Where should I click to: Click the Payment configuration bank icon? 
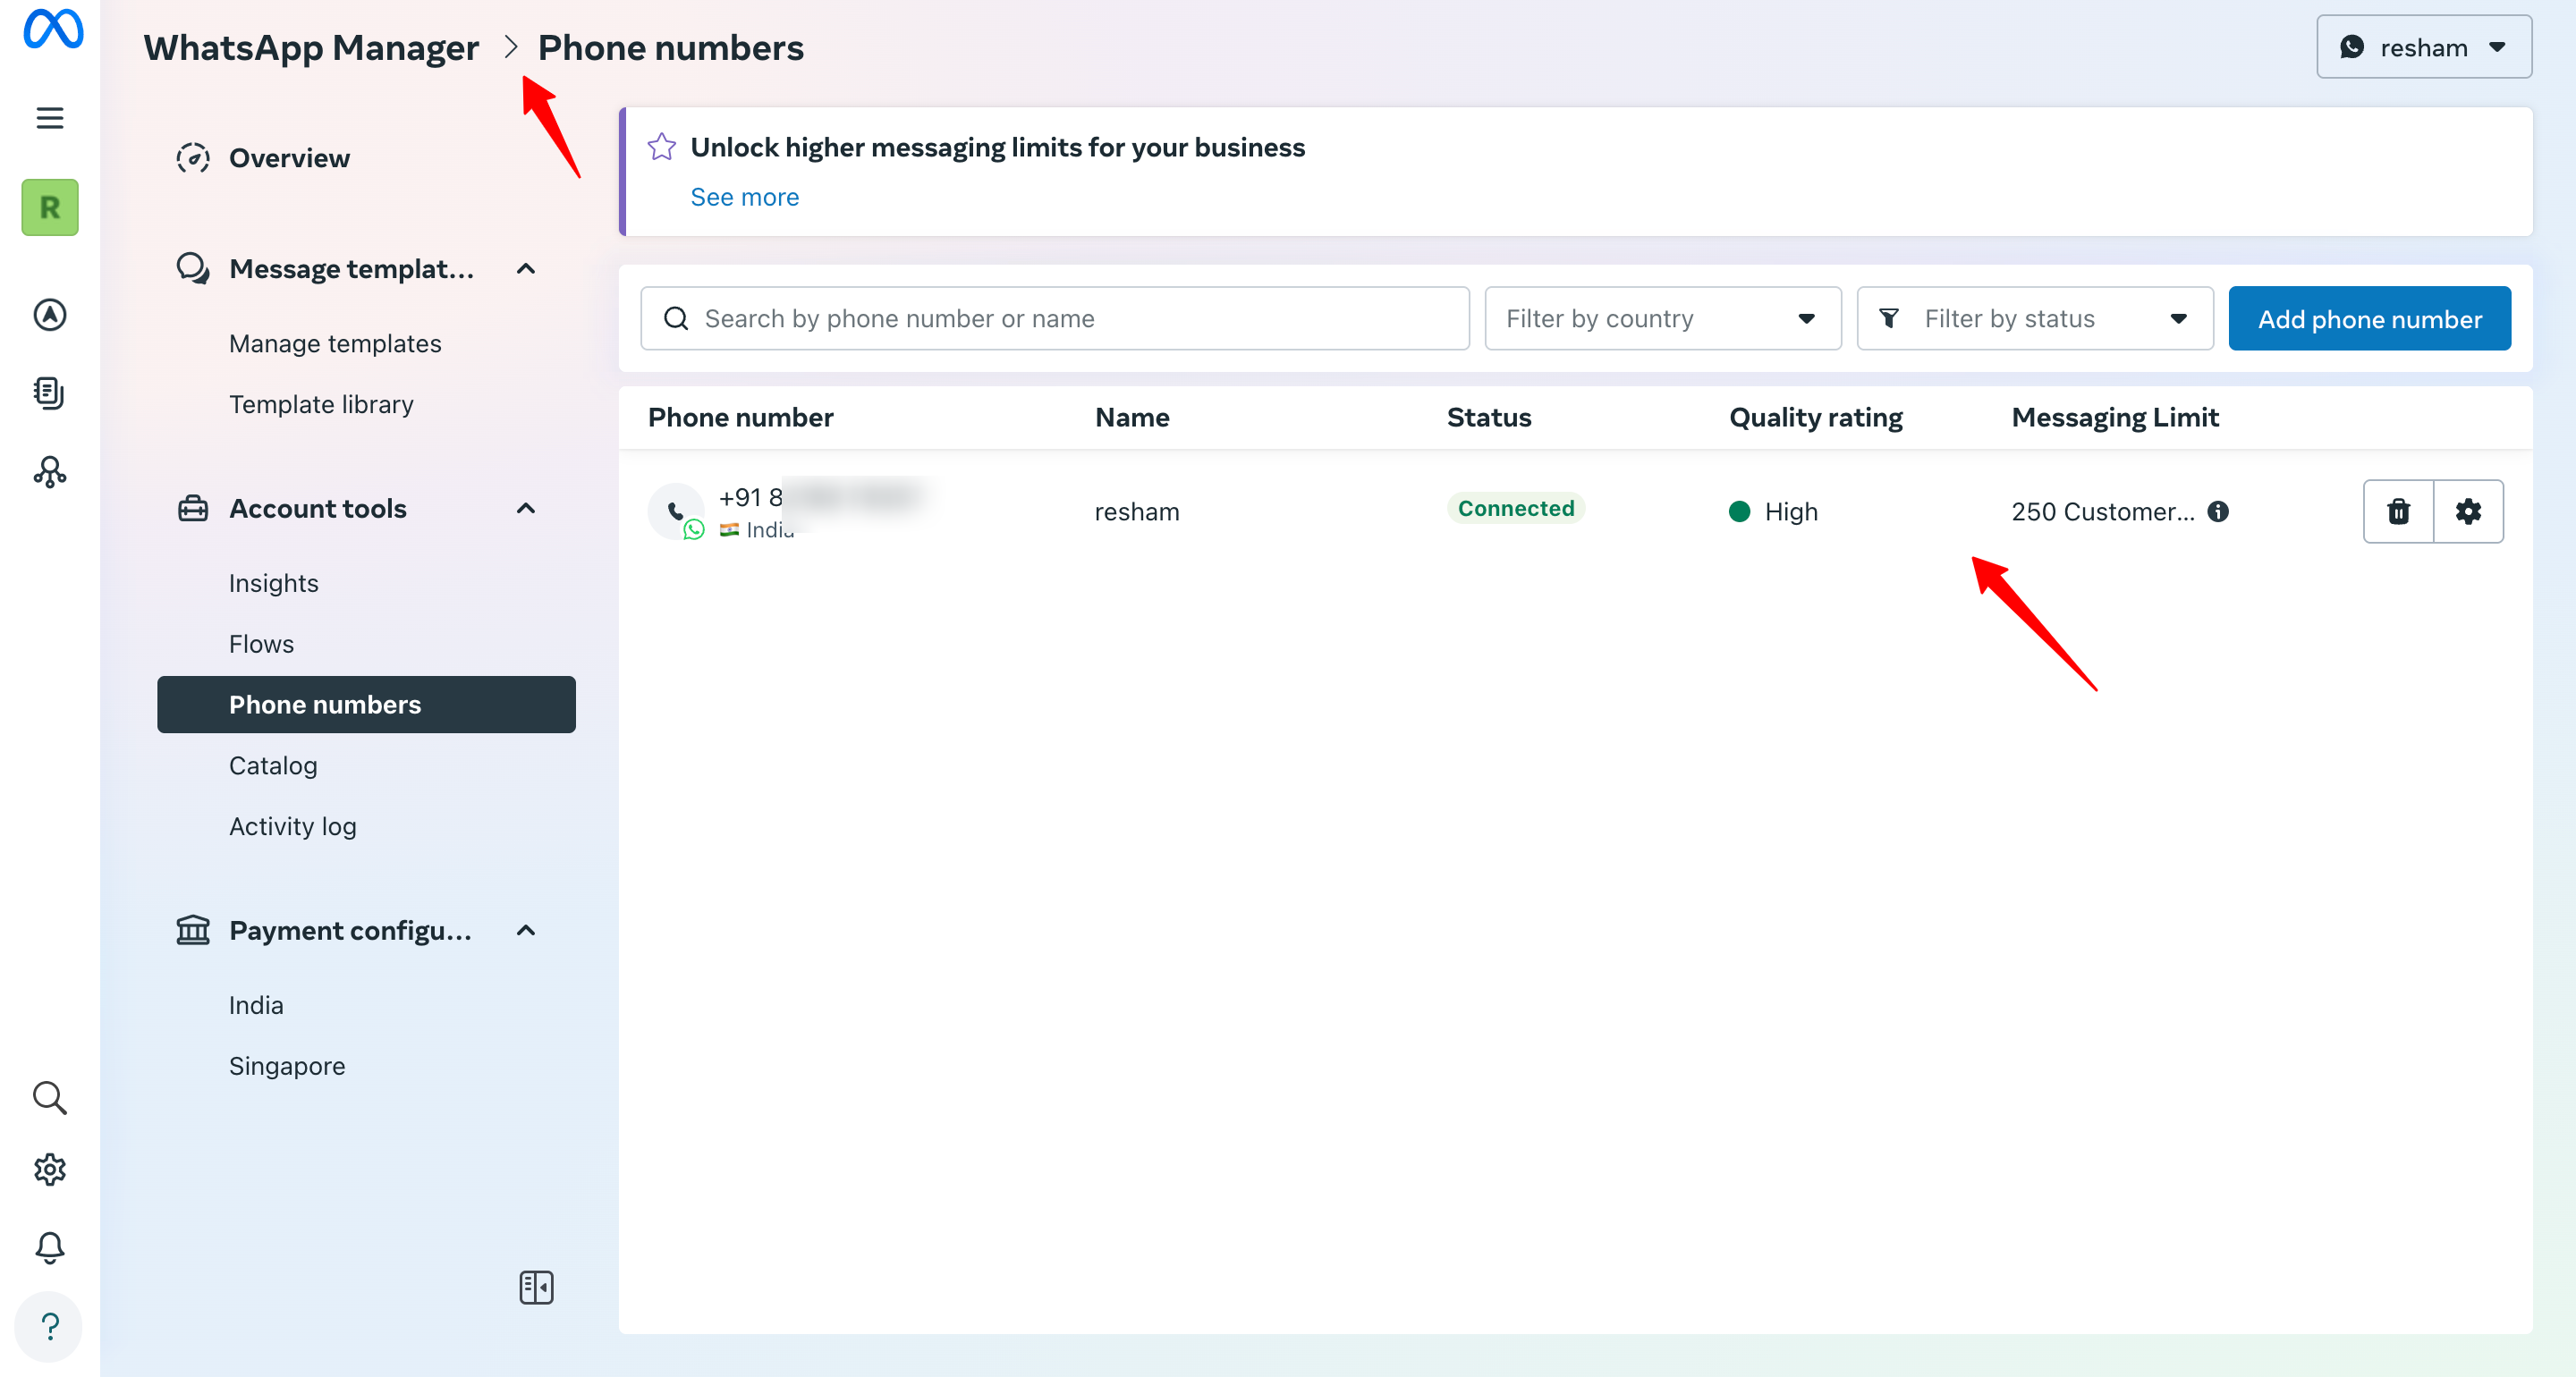(x=193, y=930)
